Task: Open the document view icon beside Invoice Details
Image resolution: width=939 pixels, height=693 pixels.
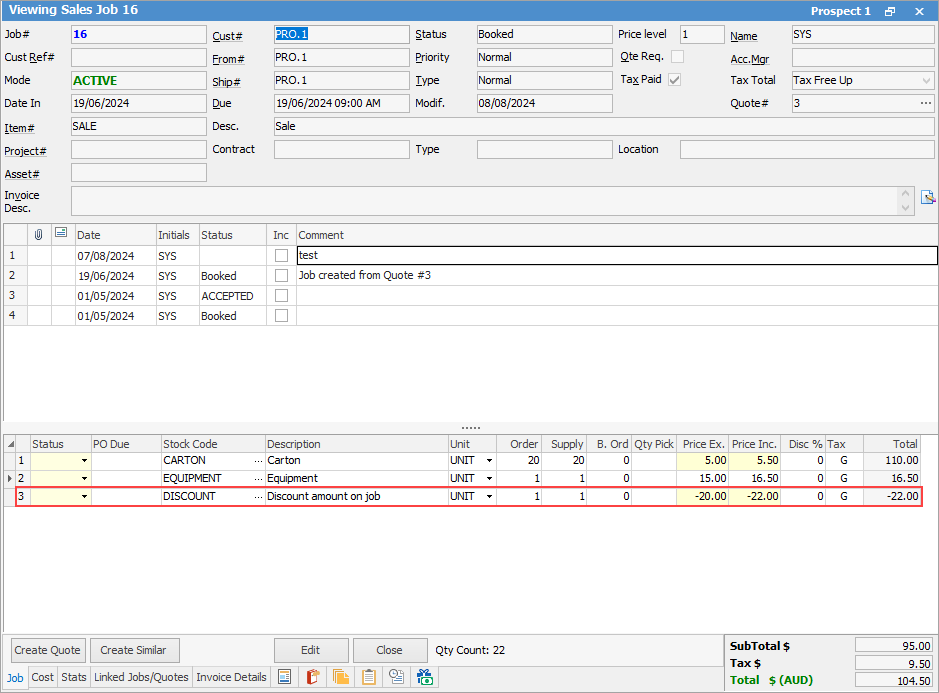Action: [285, 677]
